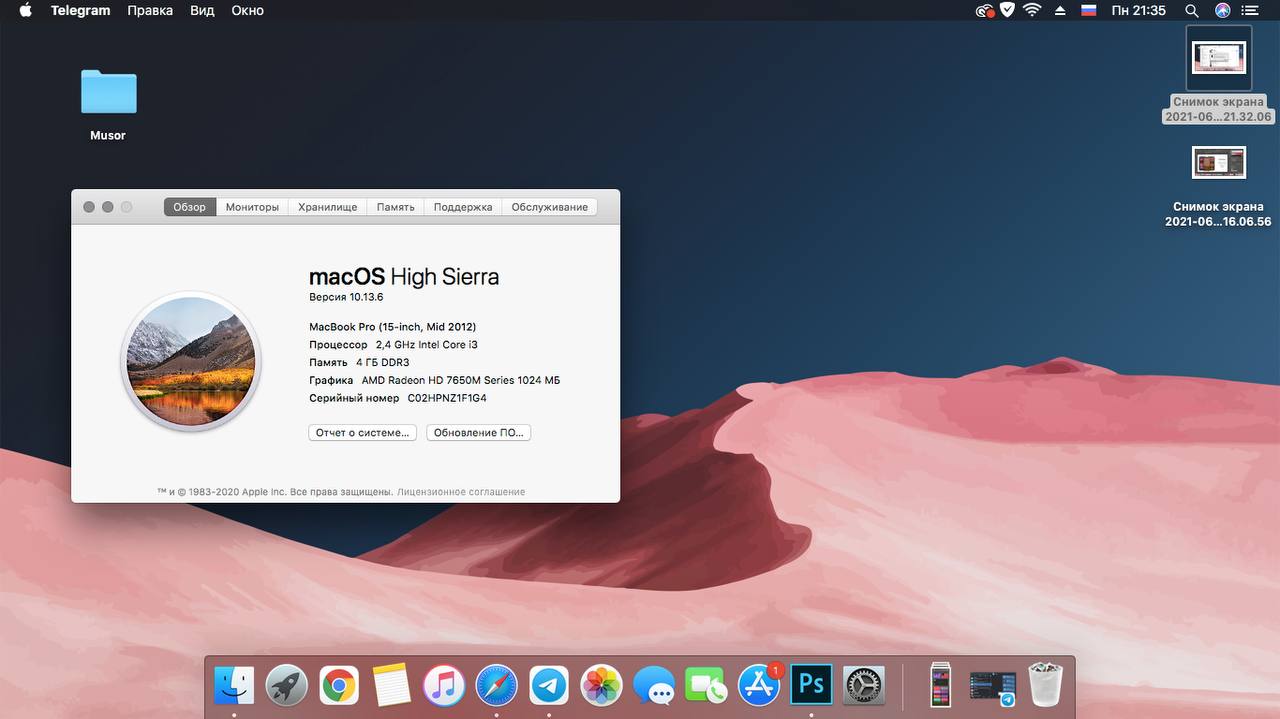Screen dimensions: 1280x719
Task: Open FaceTime icon in the Dock
Action: pyautogui.click(x=707, y=686)
